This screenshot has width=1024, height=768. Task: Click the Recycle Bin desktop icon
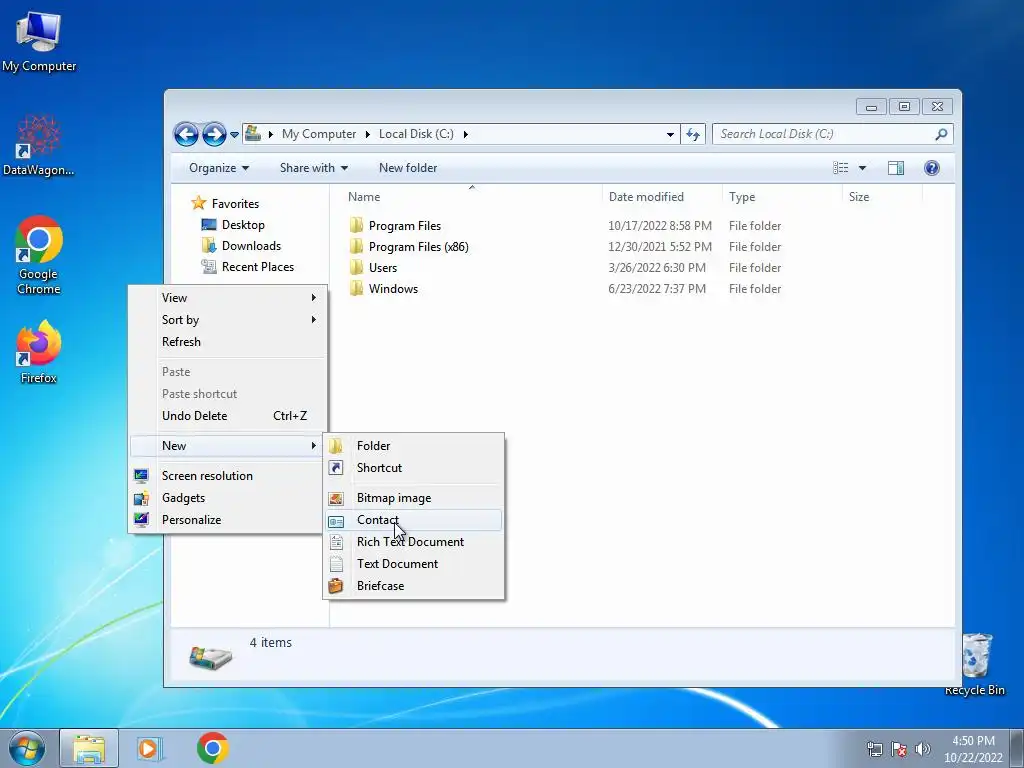tap(976, 664)
